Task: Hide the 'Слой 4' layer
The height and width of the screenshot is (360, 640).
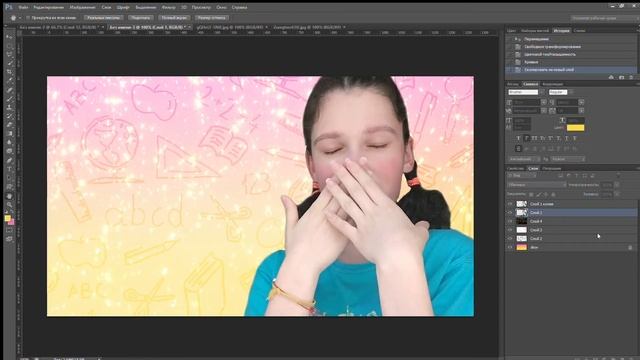Action: tap(510, 221)
